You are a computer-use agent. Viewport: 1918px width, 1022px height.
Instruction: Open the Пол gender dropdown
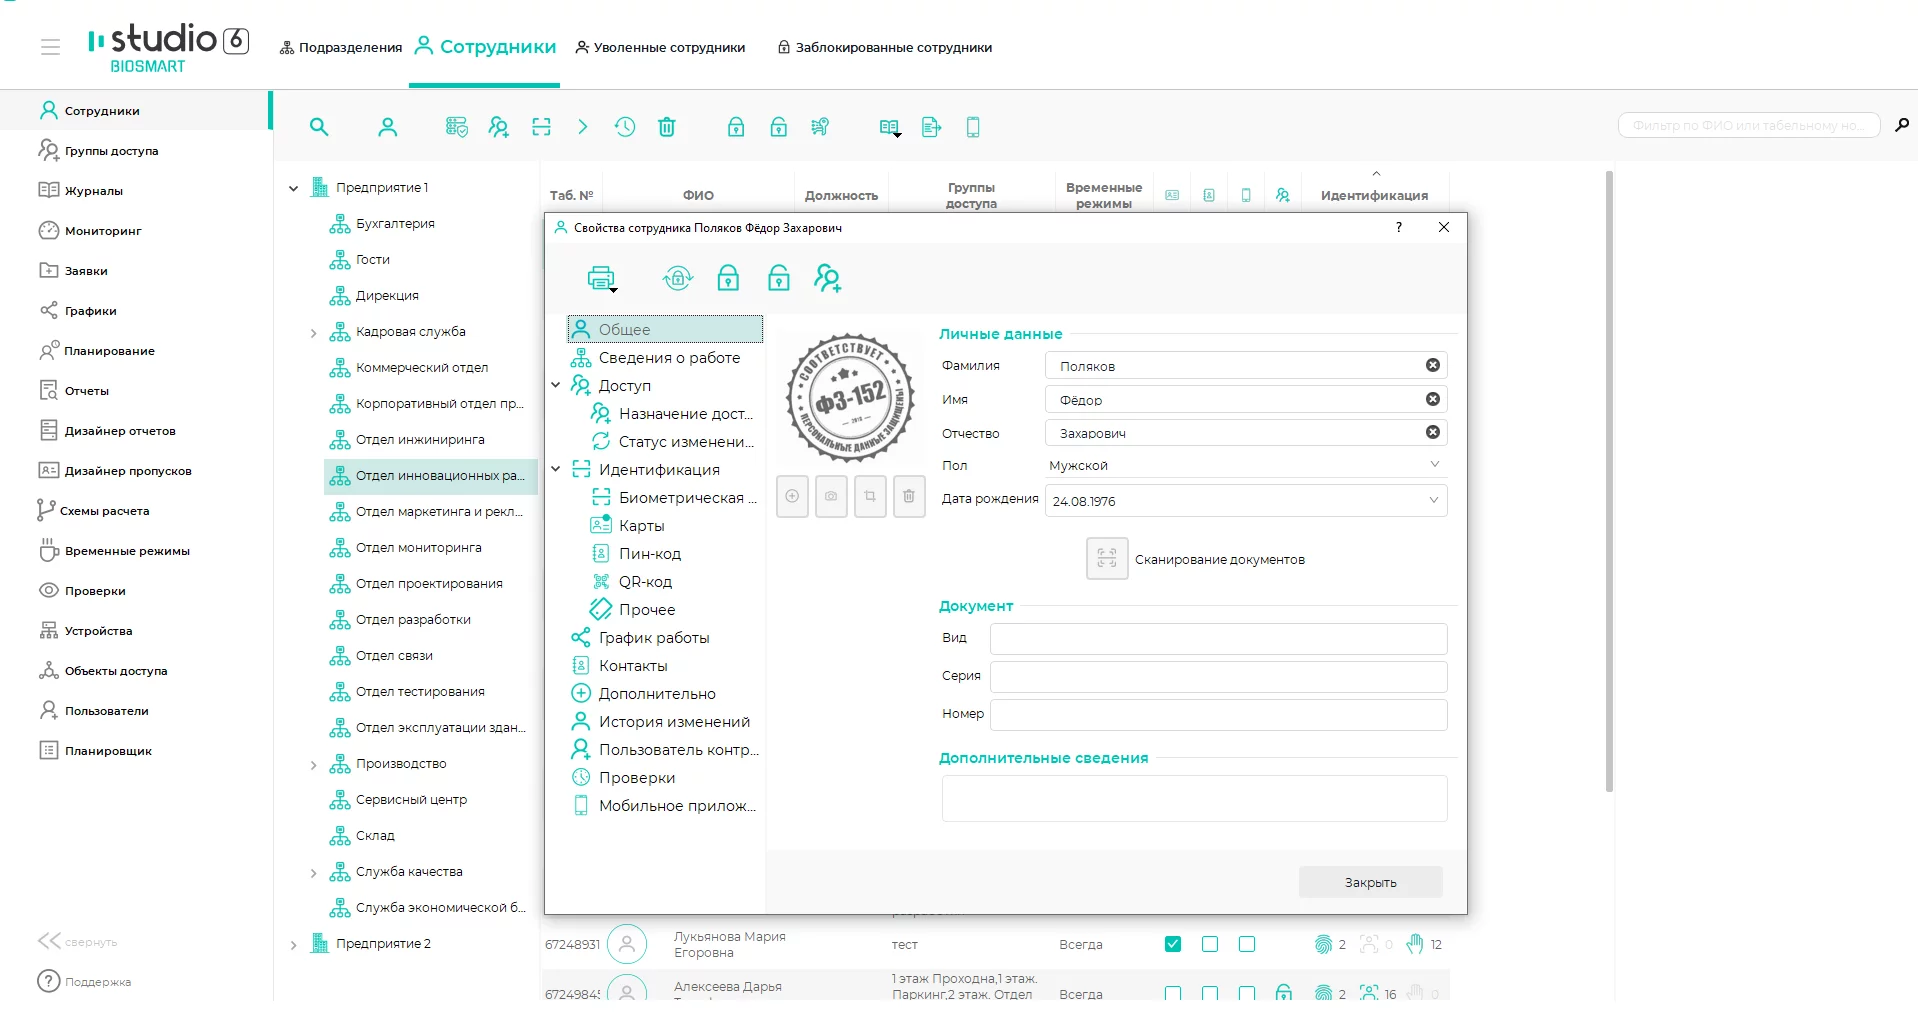(x=1434, y=465)
